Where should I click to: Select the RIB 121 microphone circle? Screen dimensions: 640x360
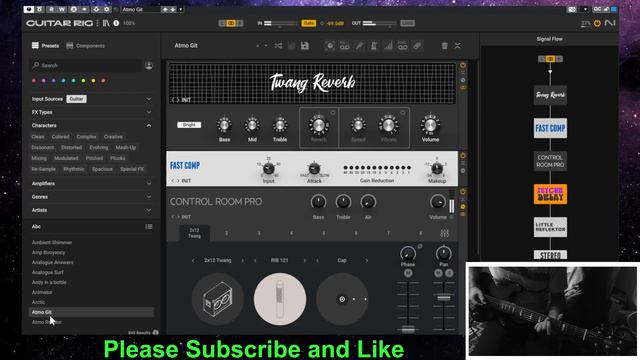click(x=280, y=299)
